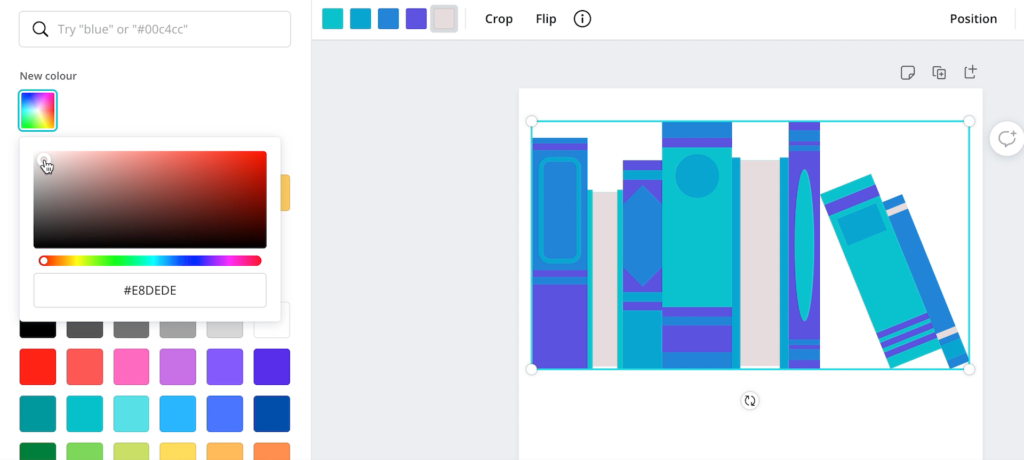
Task: Click Flip in the toolbar
Action: click(546, 19)
